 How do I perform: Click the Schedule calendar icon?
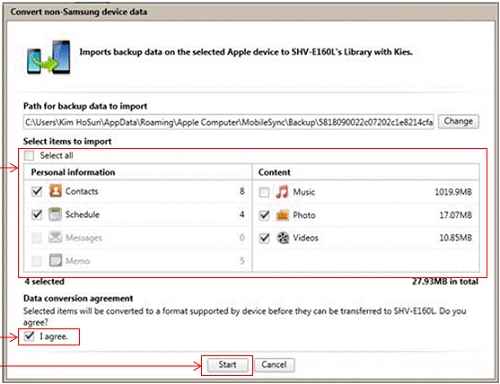click(55, 214)
